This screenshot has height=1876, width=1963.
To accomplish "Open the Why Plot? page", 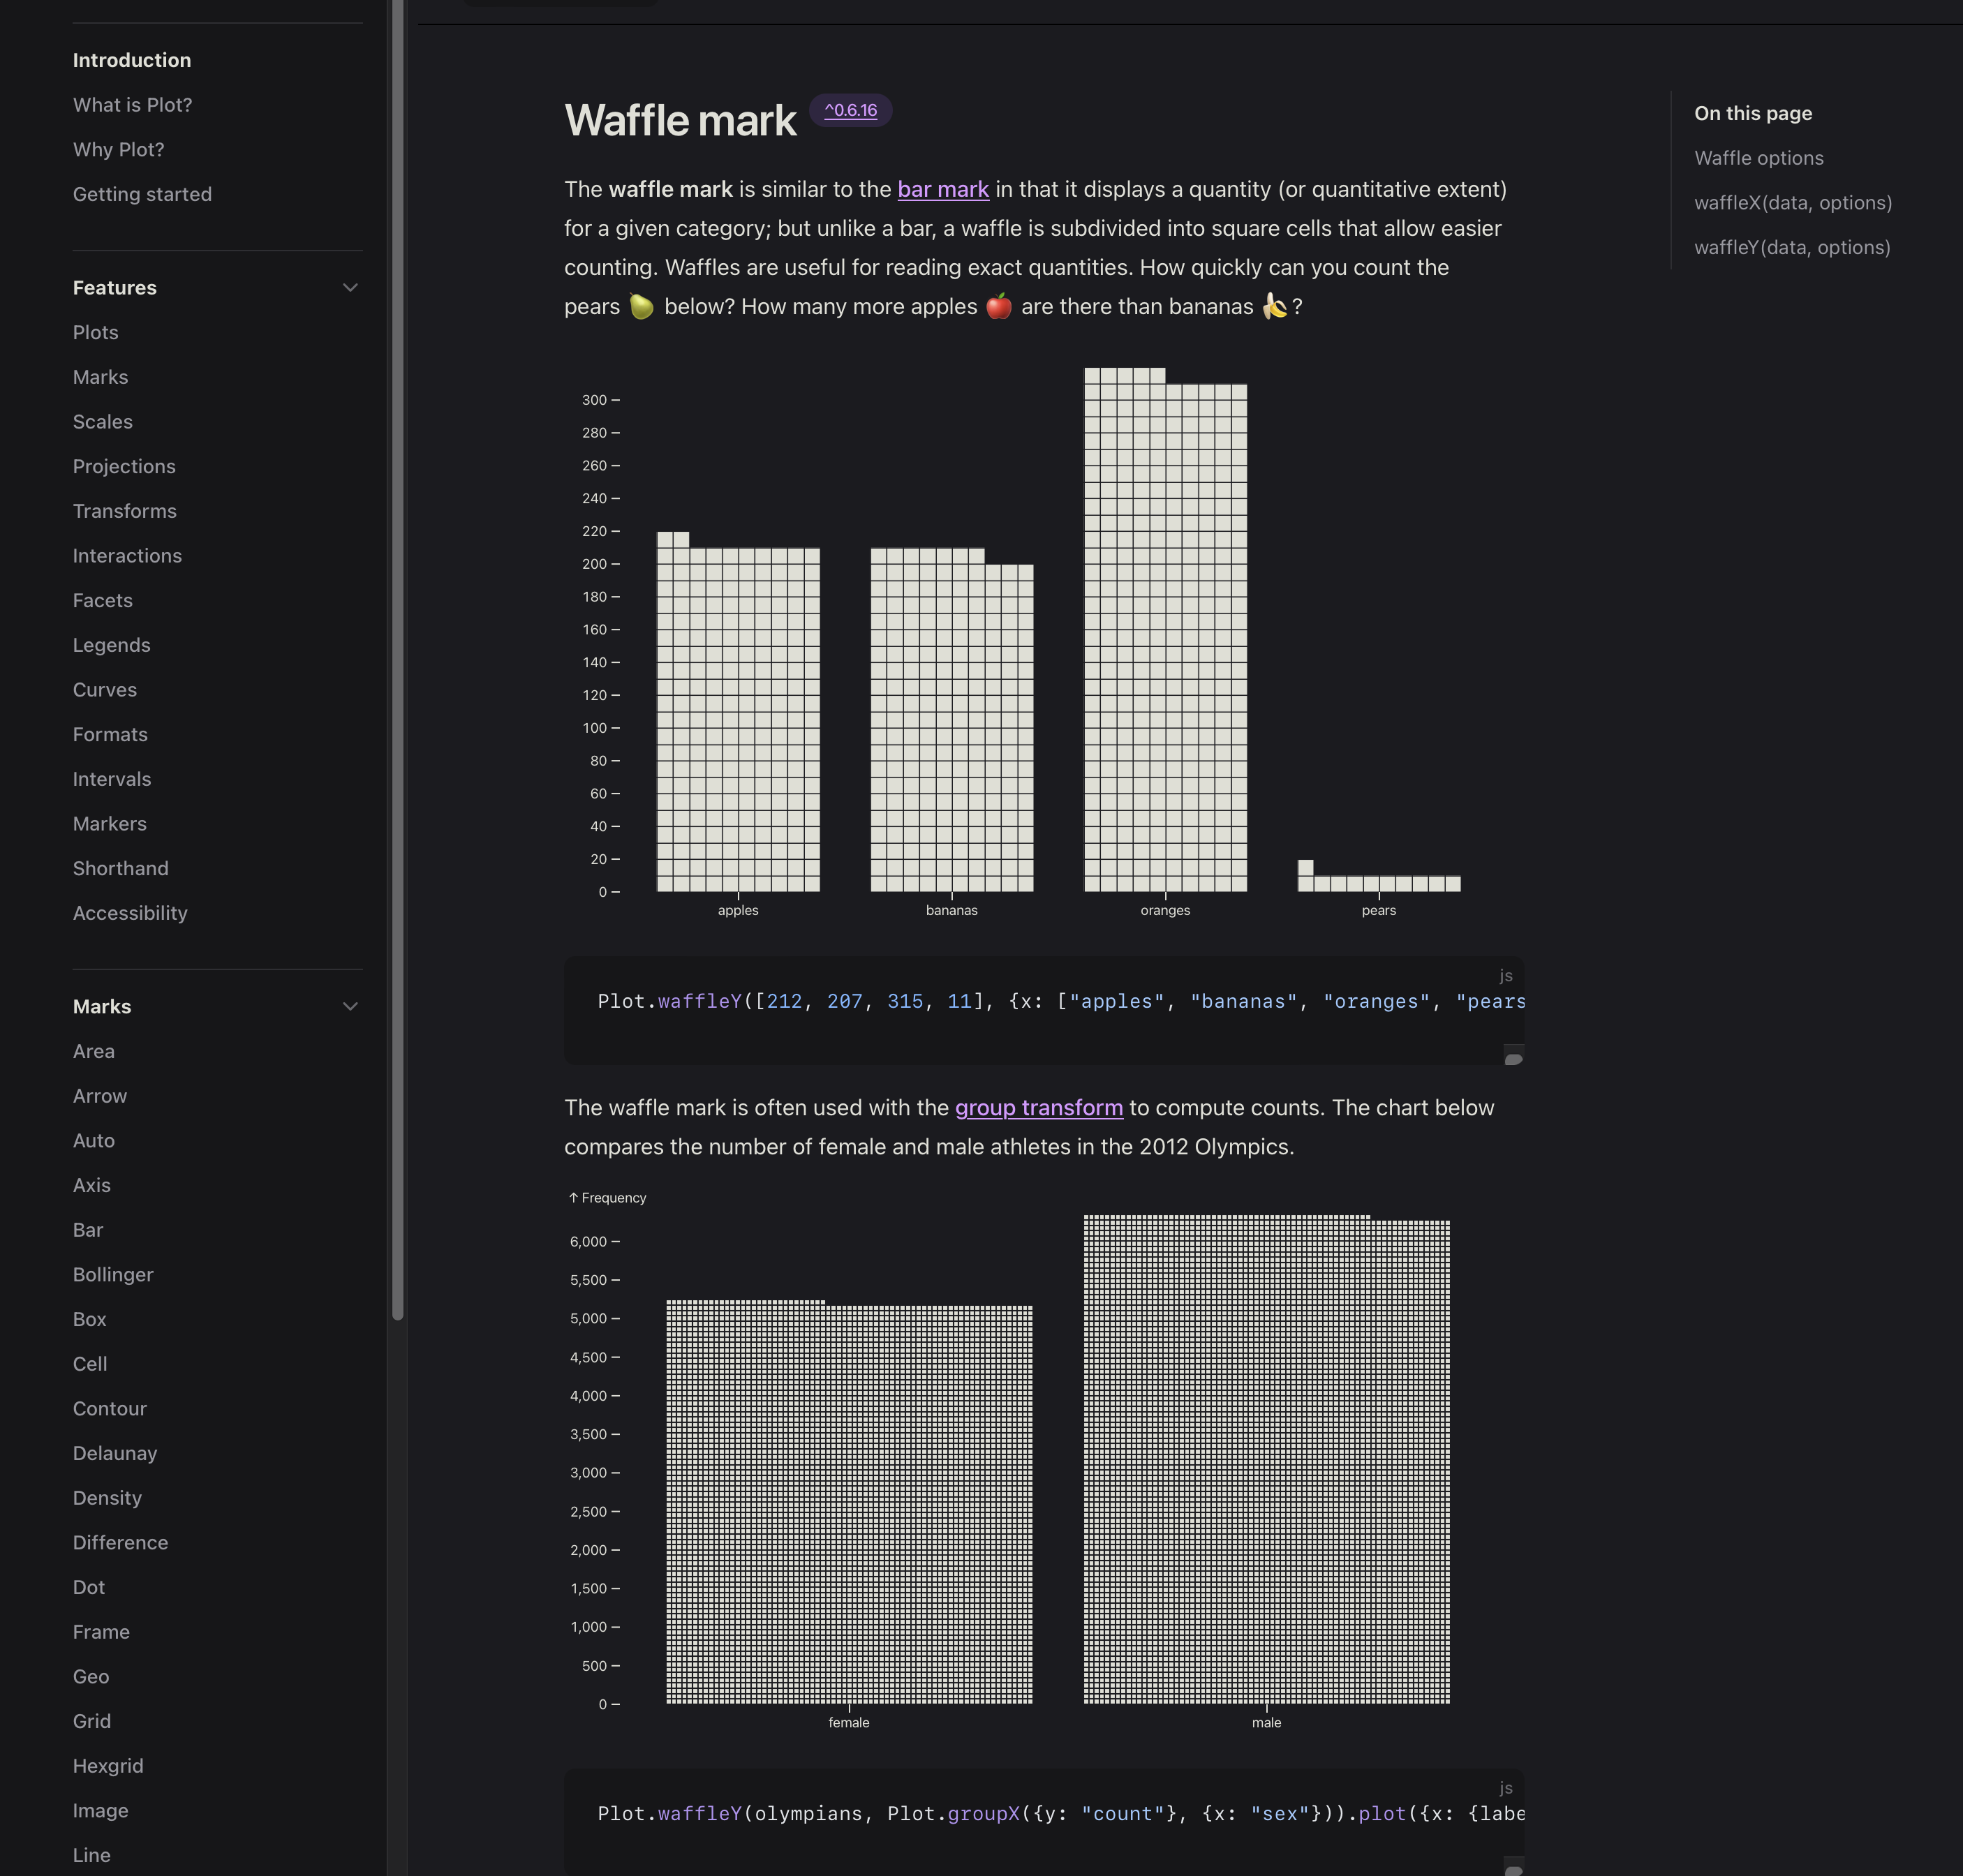I will [x=118, y=150].
